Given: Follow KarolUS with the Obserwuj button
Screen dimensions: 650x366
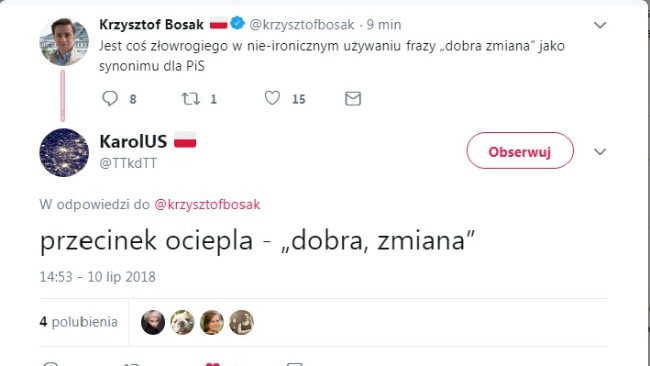Looking at the screenshot, I should [520, 150].
